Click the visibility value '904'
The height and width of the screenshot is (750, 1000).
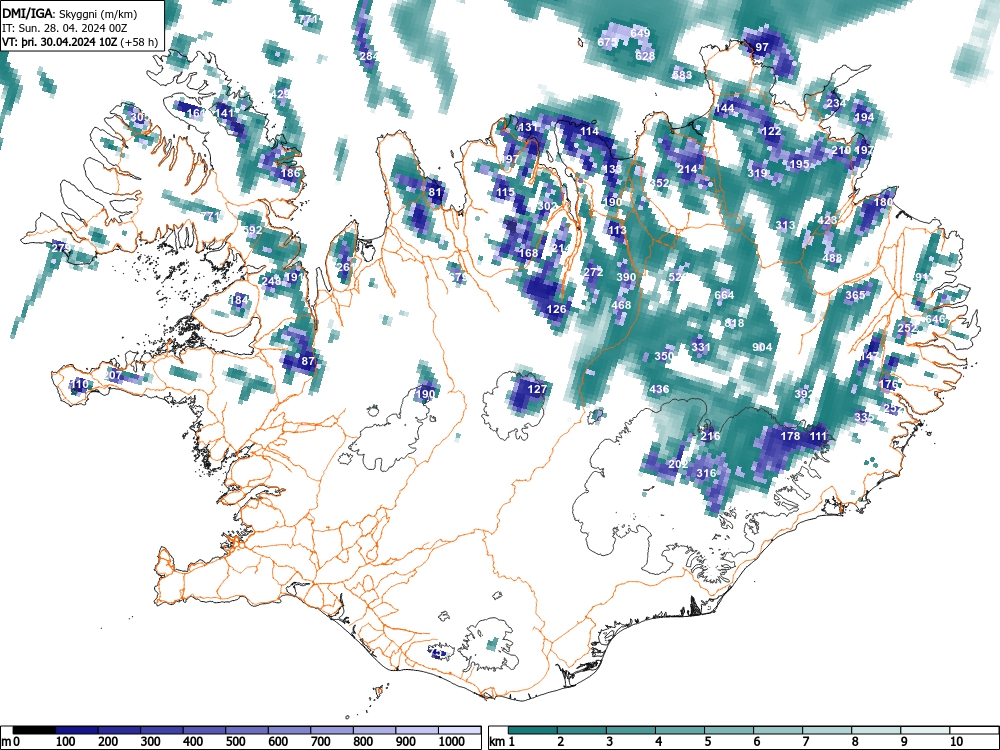coord(761,347)
